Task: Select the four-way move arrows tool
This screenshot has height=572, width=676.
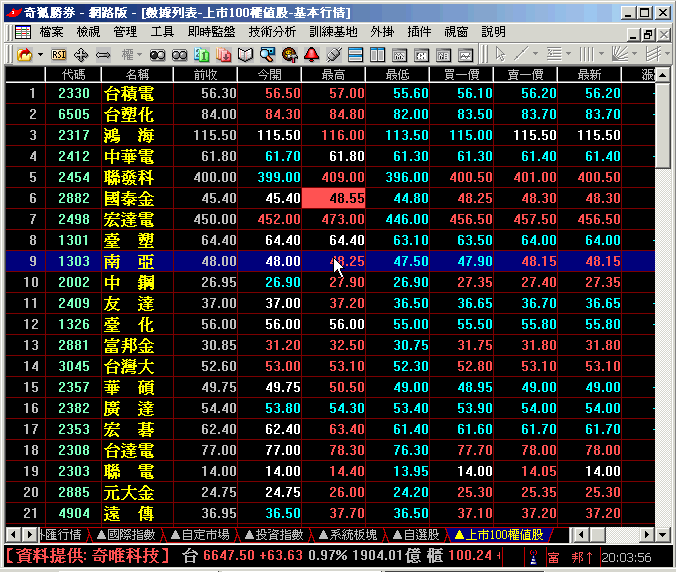Action: (x=81, y=55)
